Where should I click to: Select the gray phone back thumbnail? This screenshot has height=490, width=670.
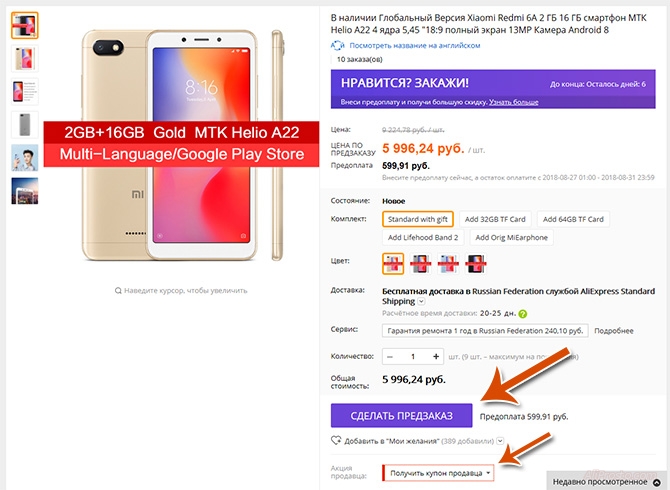(x=25, y=124)
